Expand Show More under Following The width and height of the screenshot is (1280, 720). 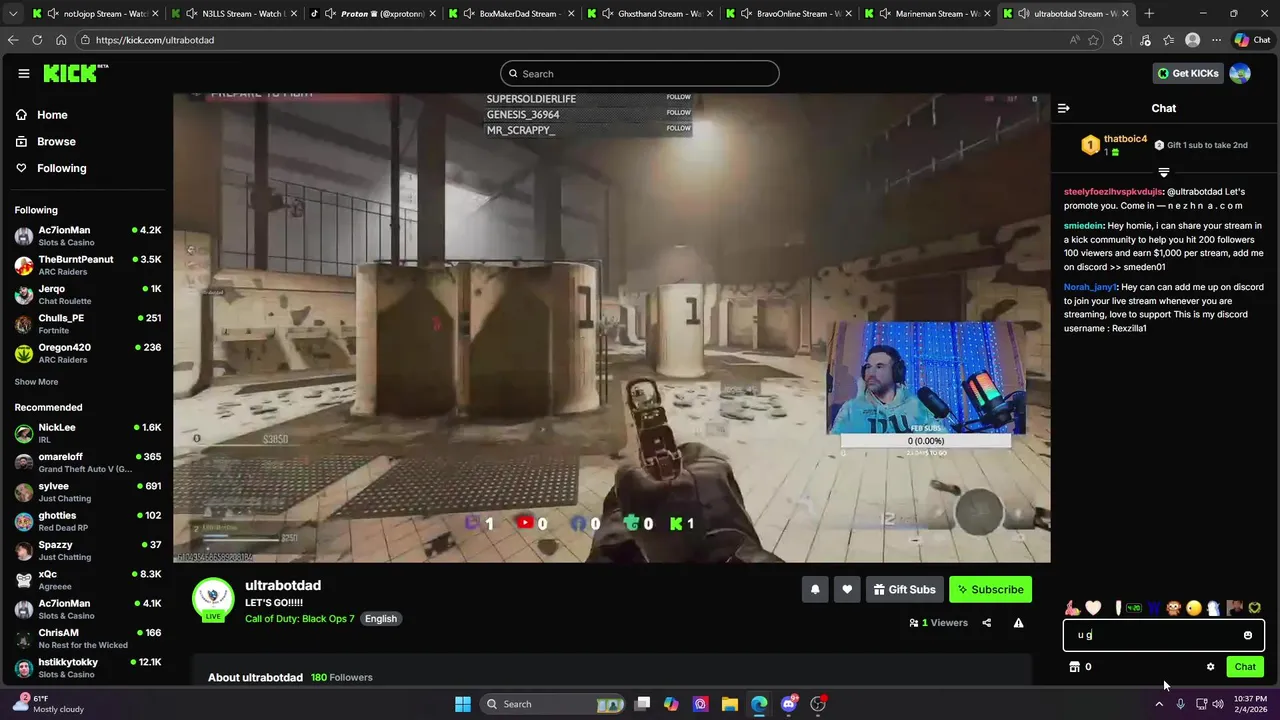click(36, 382)
